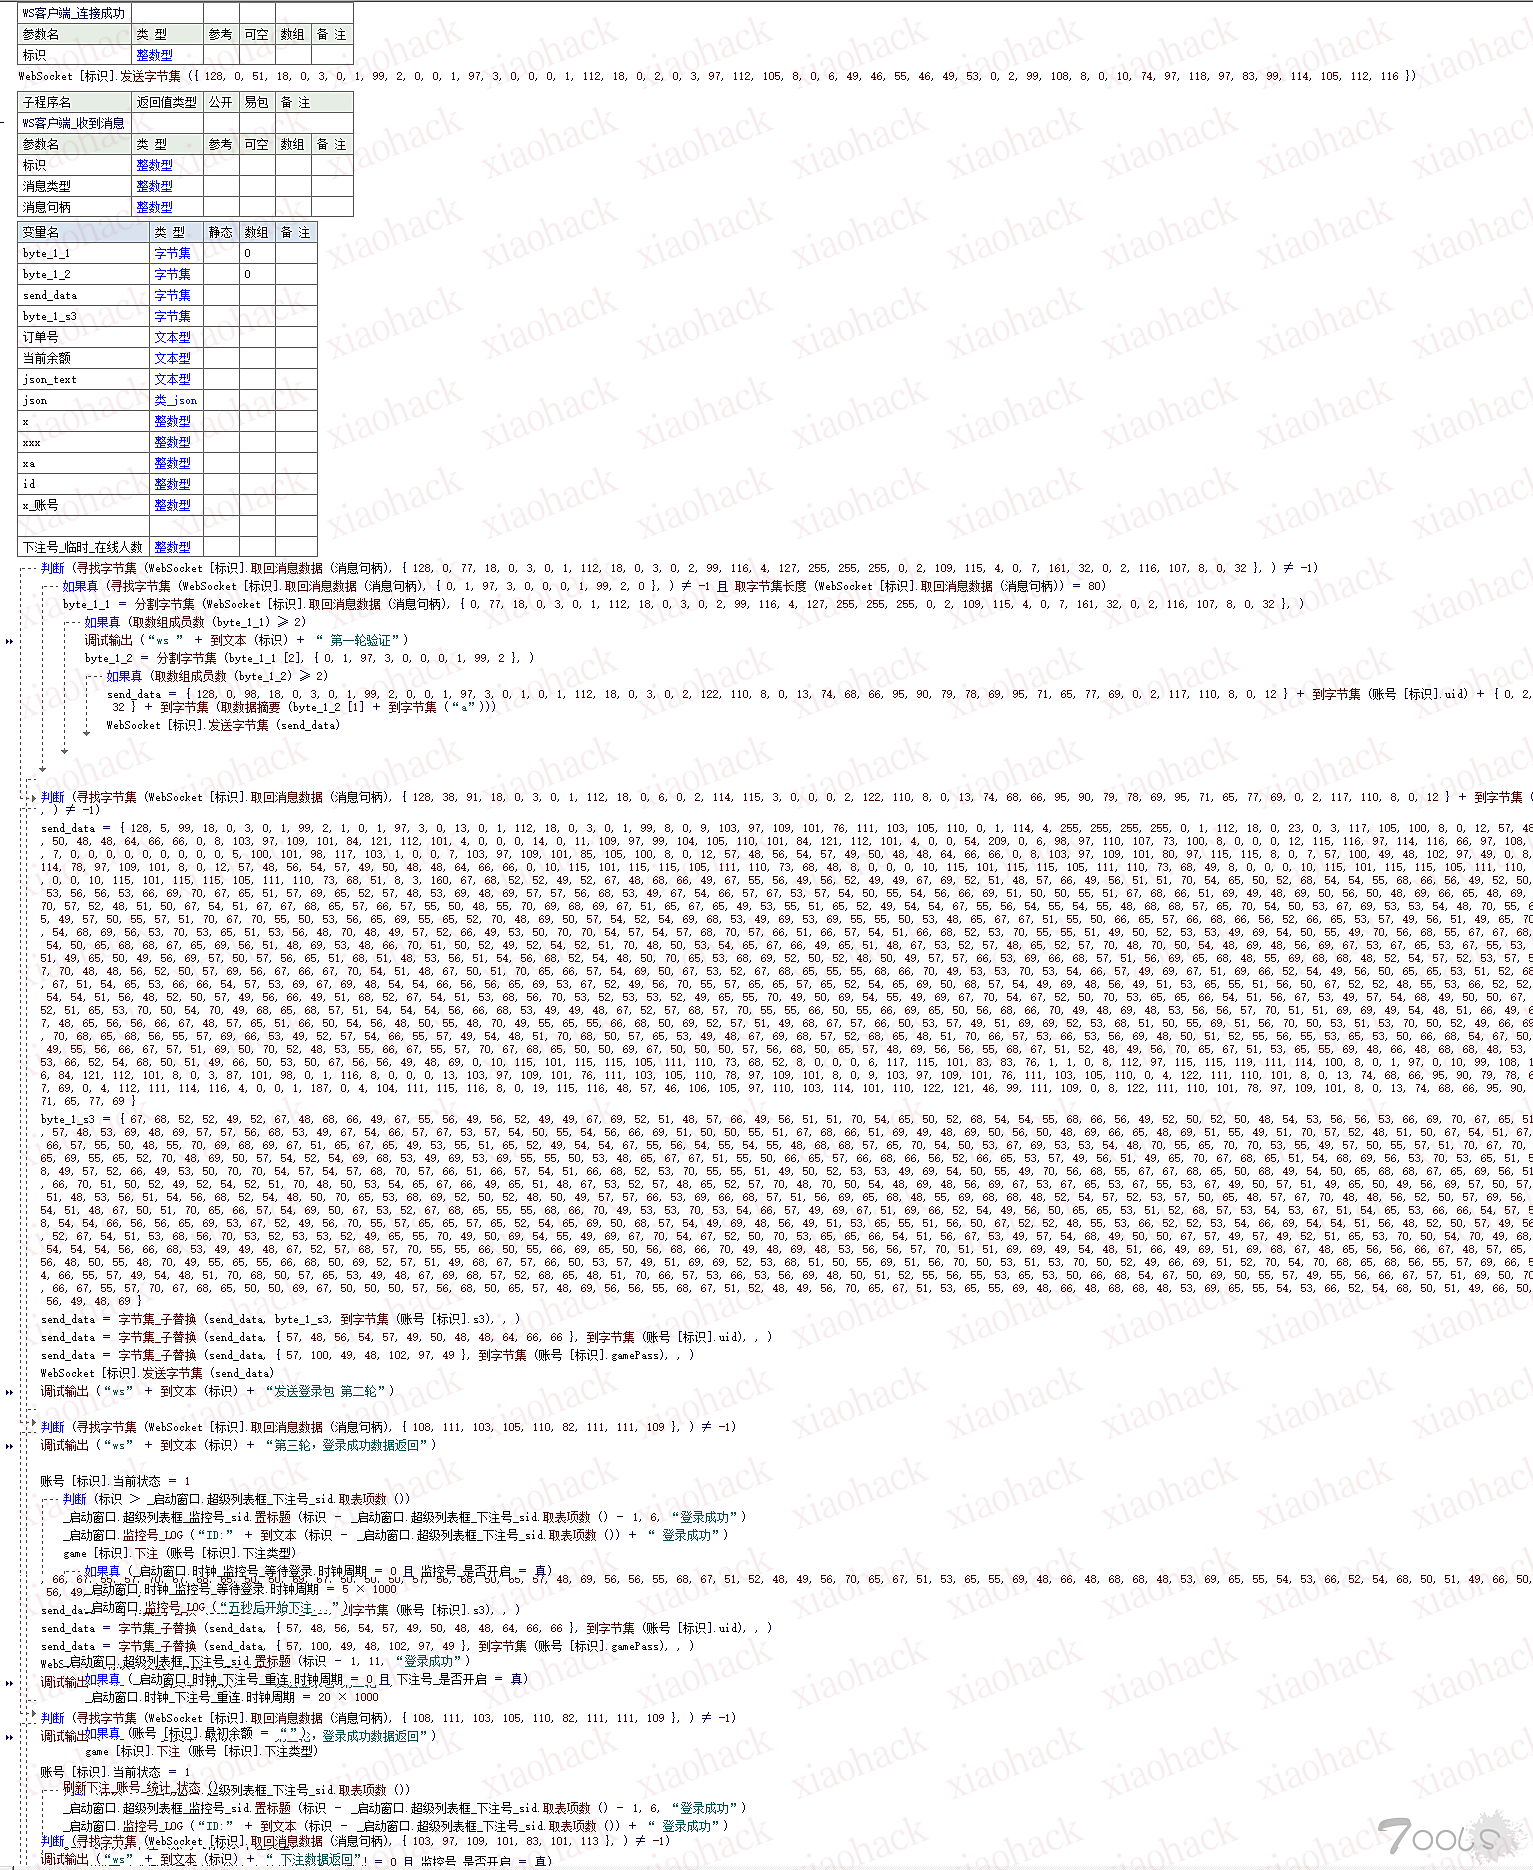Collapse 判断 branch starting with bytes 128, 38

(x=33, y=797)
